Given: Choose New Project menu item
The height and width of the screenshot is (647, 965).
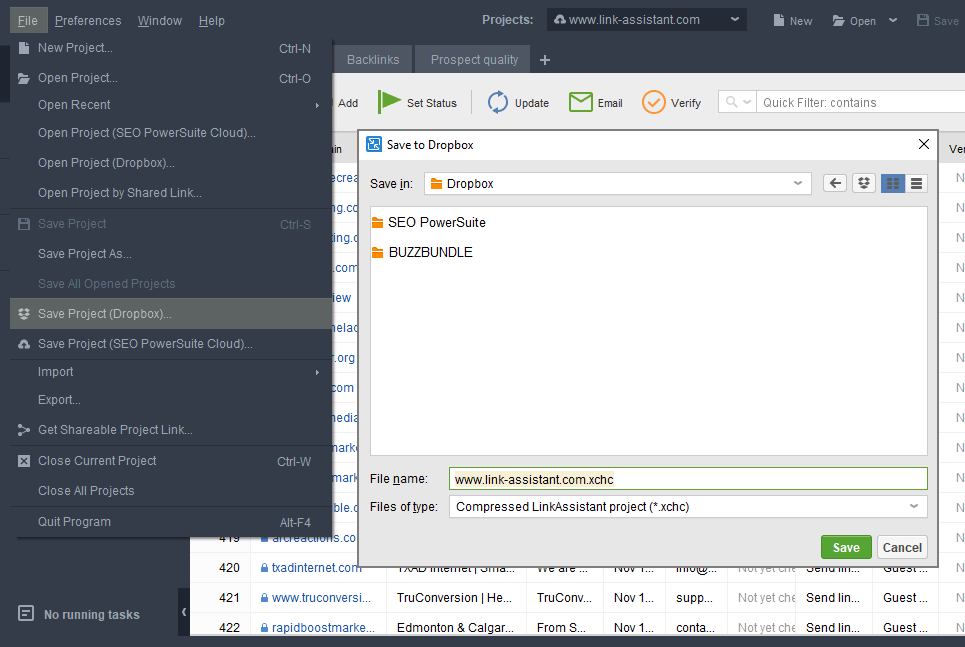Looking at the screenshot, I should point(171,48).
